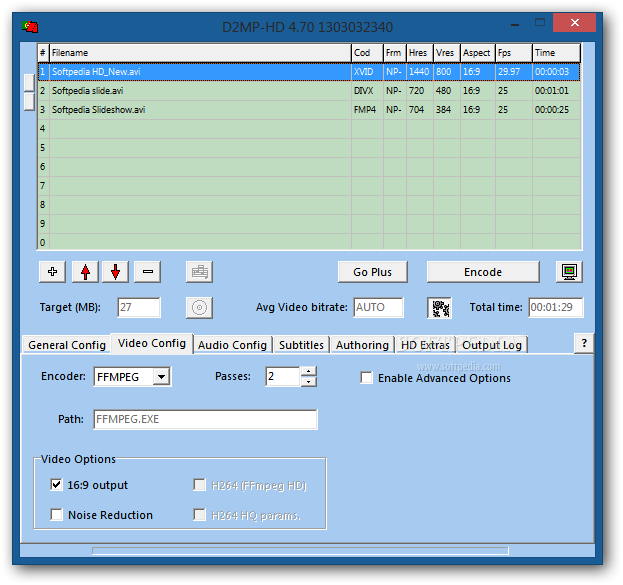Decrease the Passes value with down arrow
The height and width of the screenshot is (585, 623).
[x=309, y=382]
